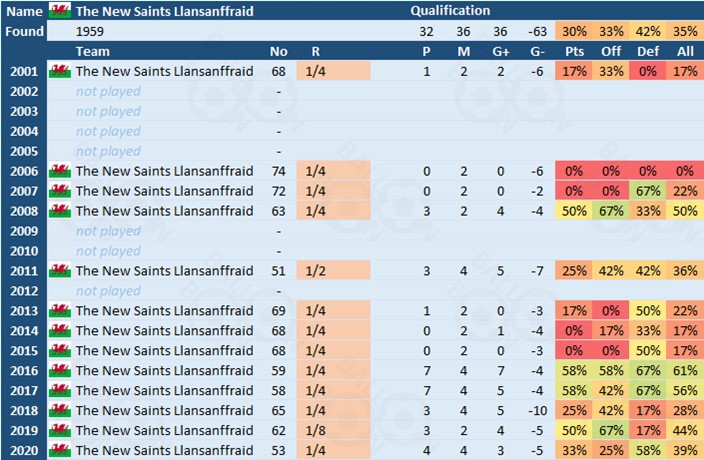The image size is (704, 460).
Task: Click the Welsh flag in the 2018 row
Action: click(x=60, y=410)
